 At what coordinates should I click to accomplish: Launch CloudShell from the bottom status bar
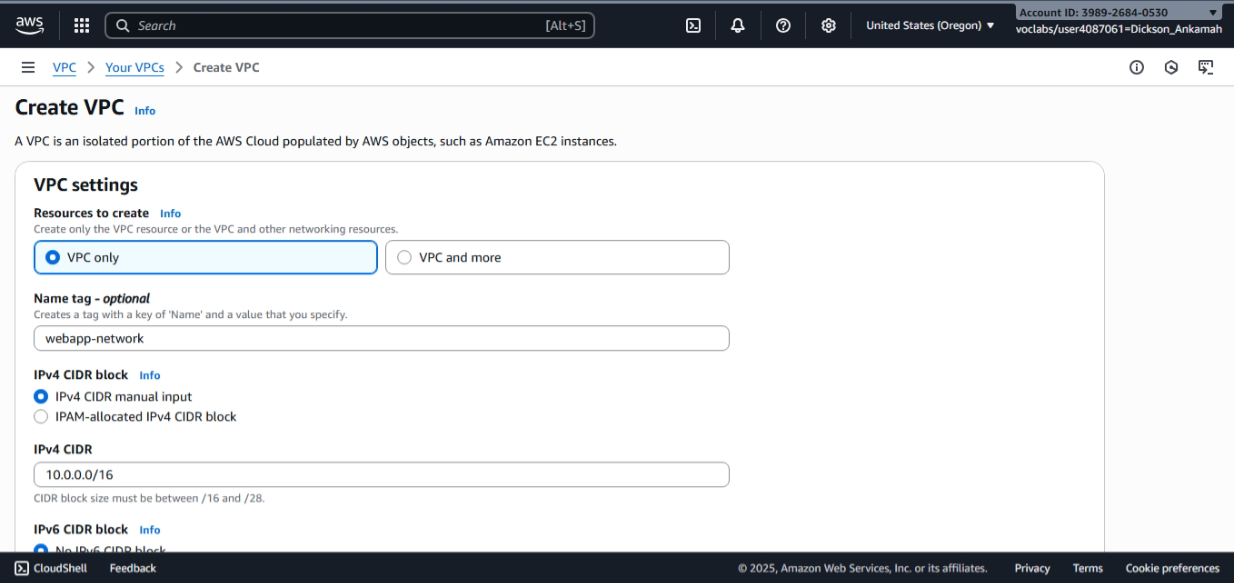pos(51,567)
